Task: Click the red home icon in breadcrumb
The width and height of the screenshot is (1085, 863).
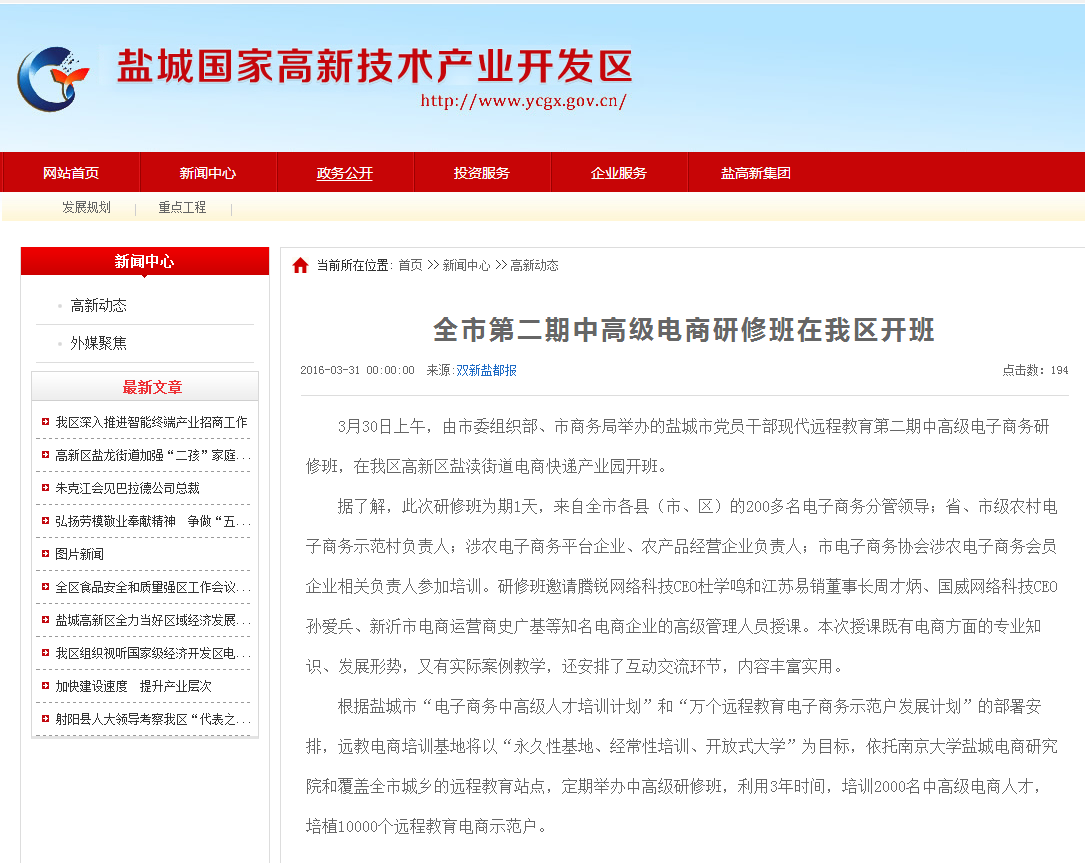Action: pyautogui.click(x=300, y=266)
